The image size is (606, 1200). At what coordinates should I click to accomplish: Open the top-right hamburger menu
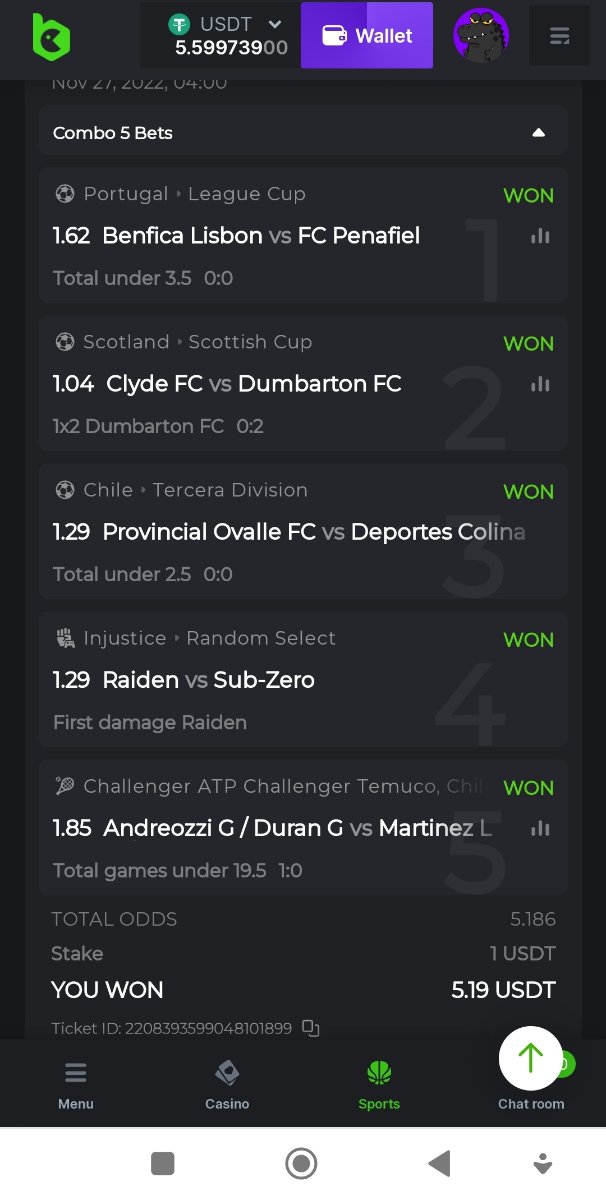click(x=560, y=36)
